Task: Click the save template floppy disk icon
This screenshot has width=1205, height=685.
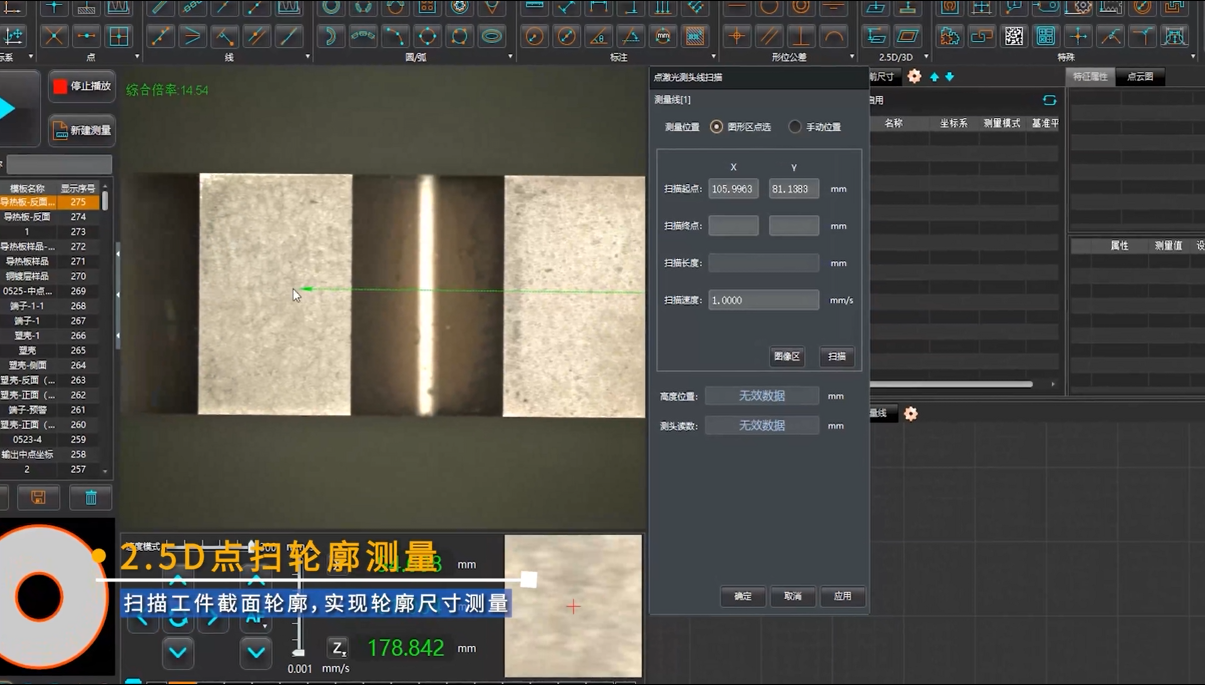Action: click(x=38, y=497)
